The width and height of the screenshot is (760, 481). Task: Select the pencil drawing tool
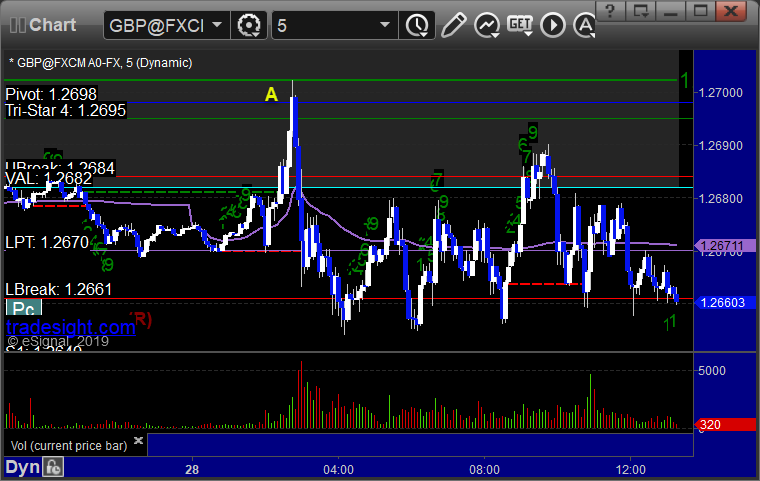pyautogui.click(x=454, y=25)
